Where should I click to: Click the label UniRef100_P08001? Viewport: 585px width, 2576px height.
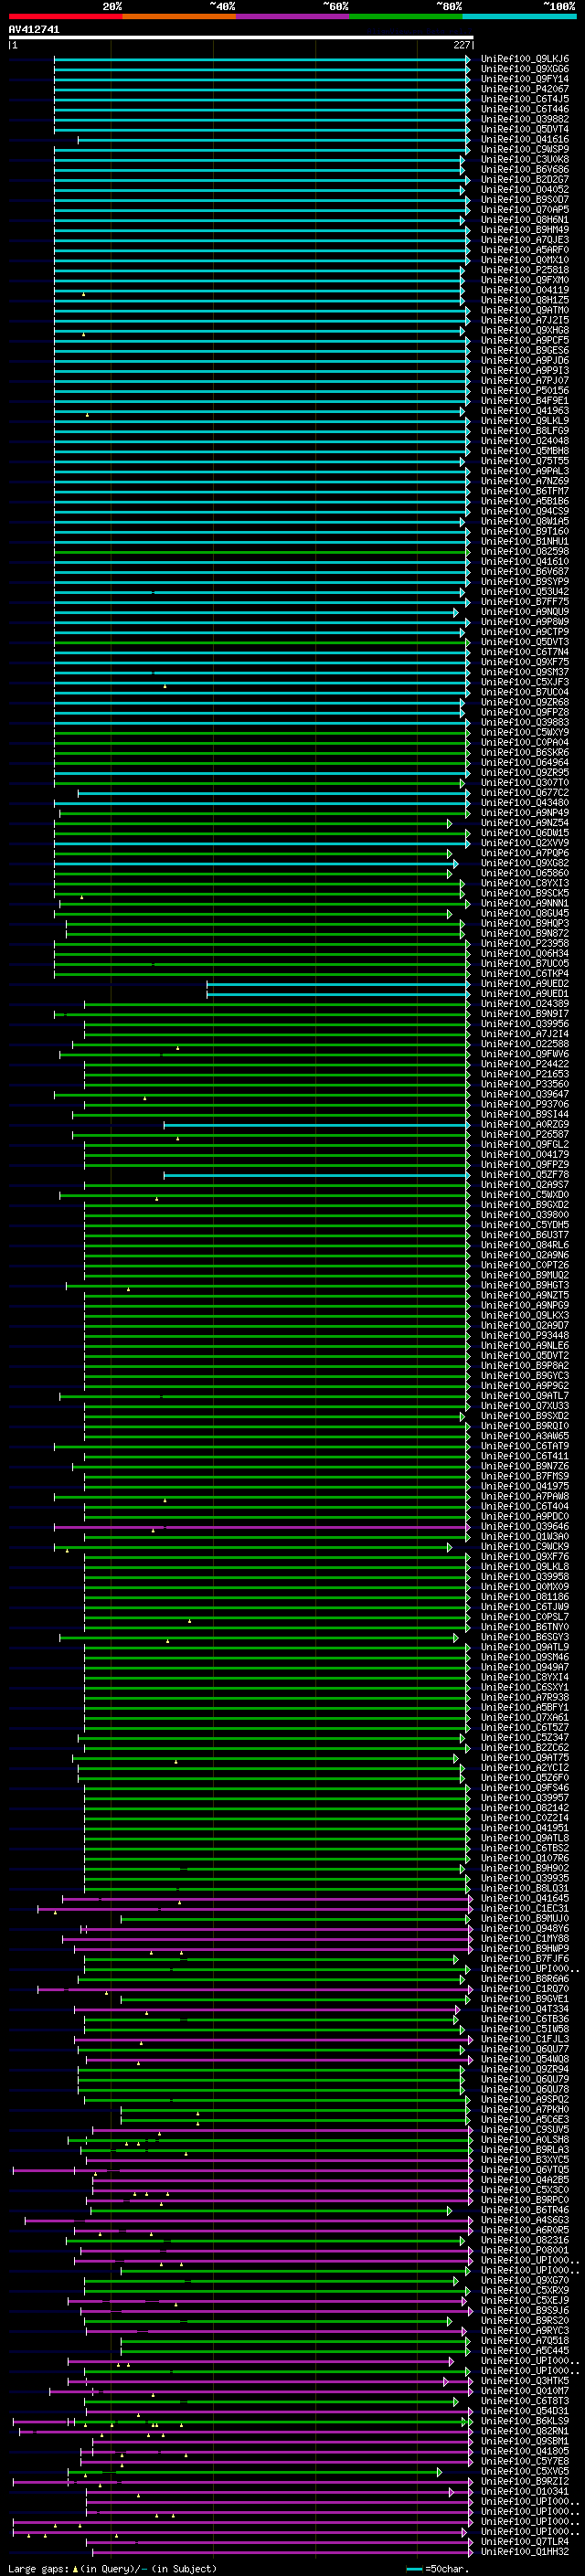(x=524, y=2250)
